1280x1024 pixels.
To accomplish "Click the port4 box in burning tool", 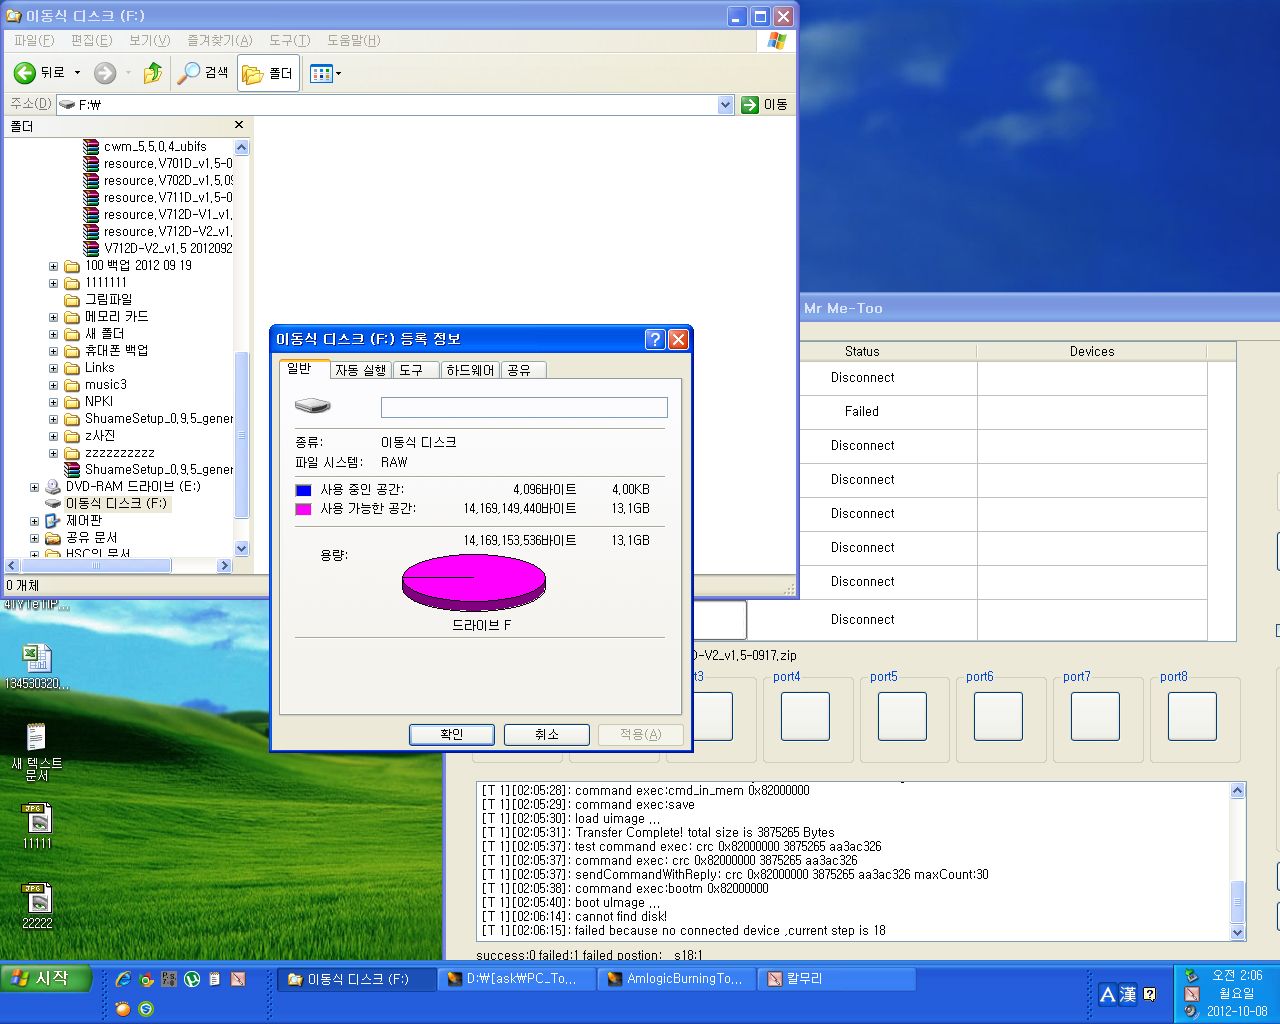I will (805, 716).
